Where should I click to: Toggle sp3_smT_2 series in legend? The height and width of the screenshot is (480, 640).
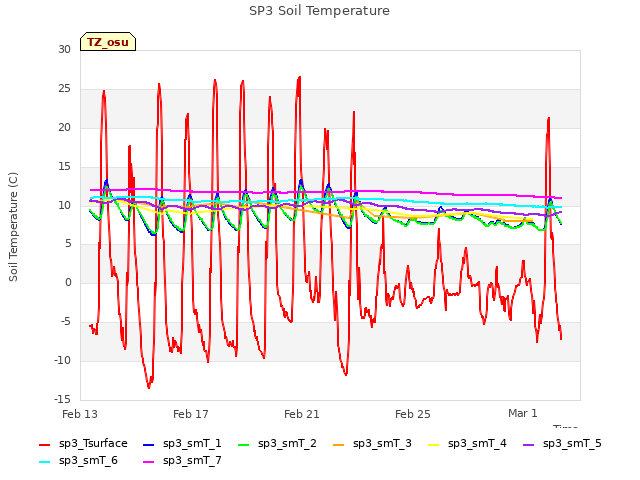click(x=277, y=443)
